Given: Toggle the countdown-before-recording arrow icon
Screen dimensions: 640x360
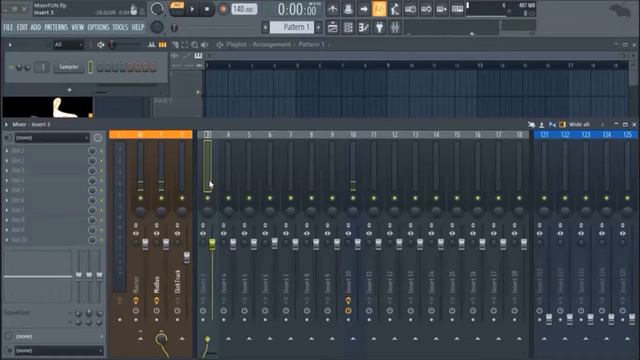Looking at the screenshot, I should coord(363,9).
